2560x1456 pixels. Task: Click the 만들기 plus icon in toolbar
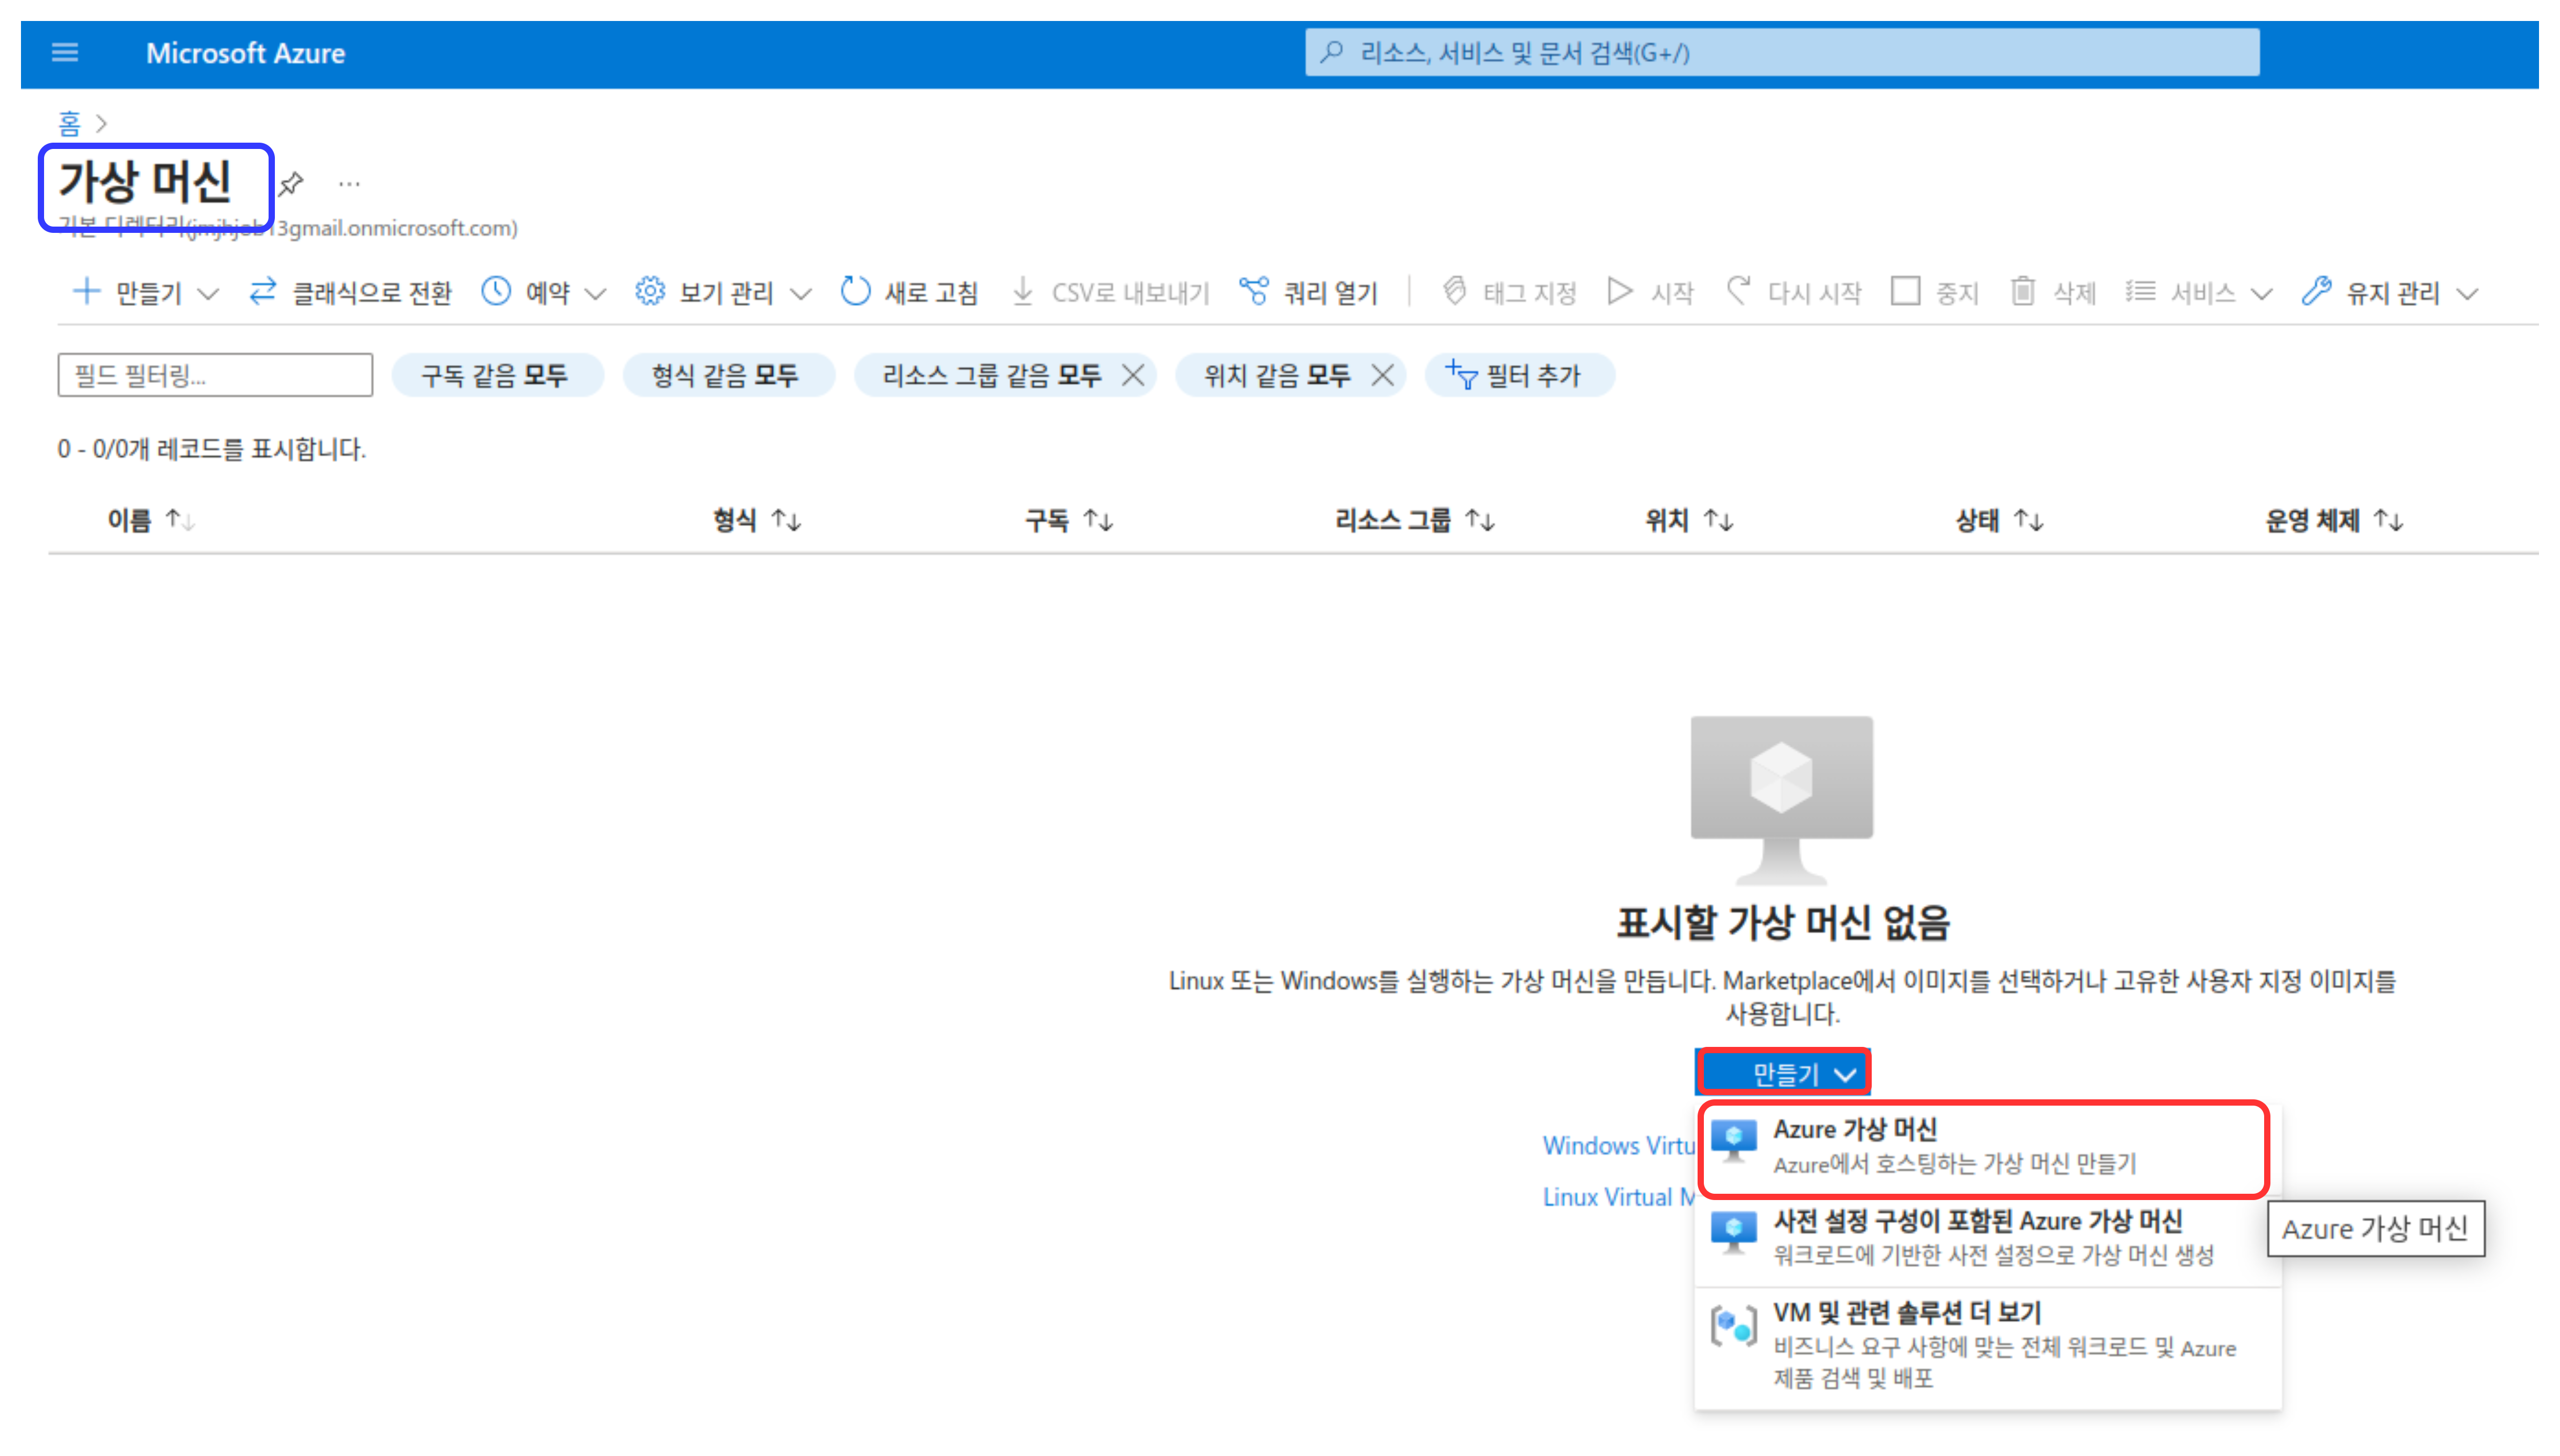click(87, 292)
